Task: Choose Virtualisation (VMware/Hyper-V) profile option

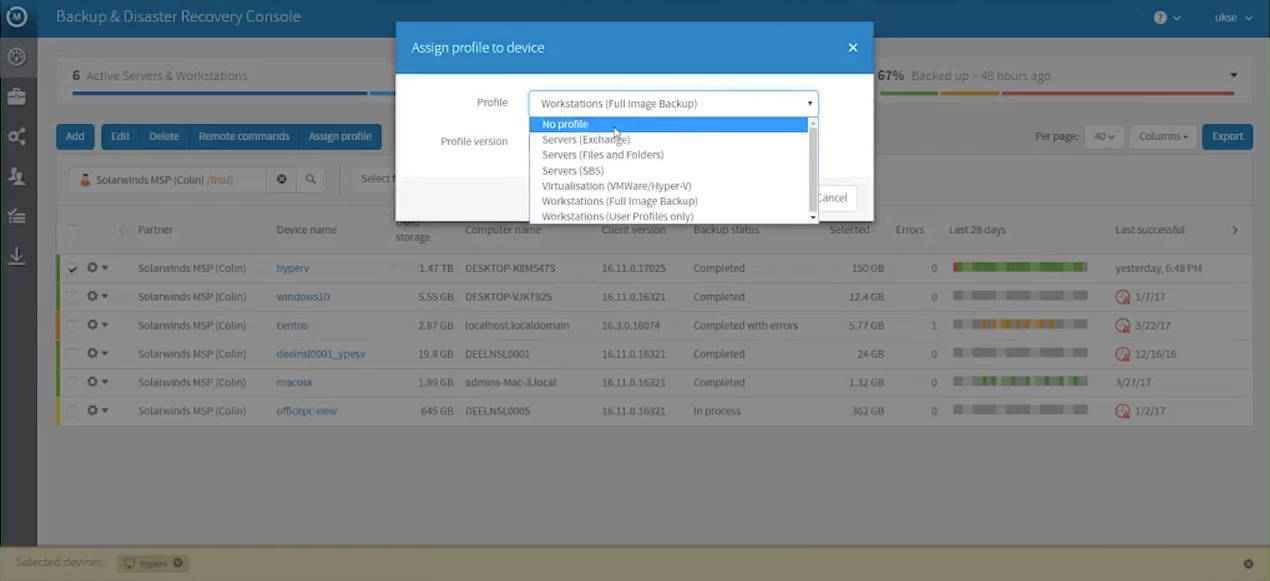Action: tap(616, 186)
